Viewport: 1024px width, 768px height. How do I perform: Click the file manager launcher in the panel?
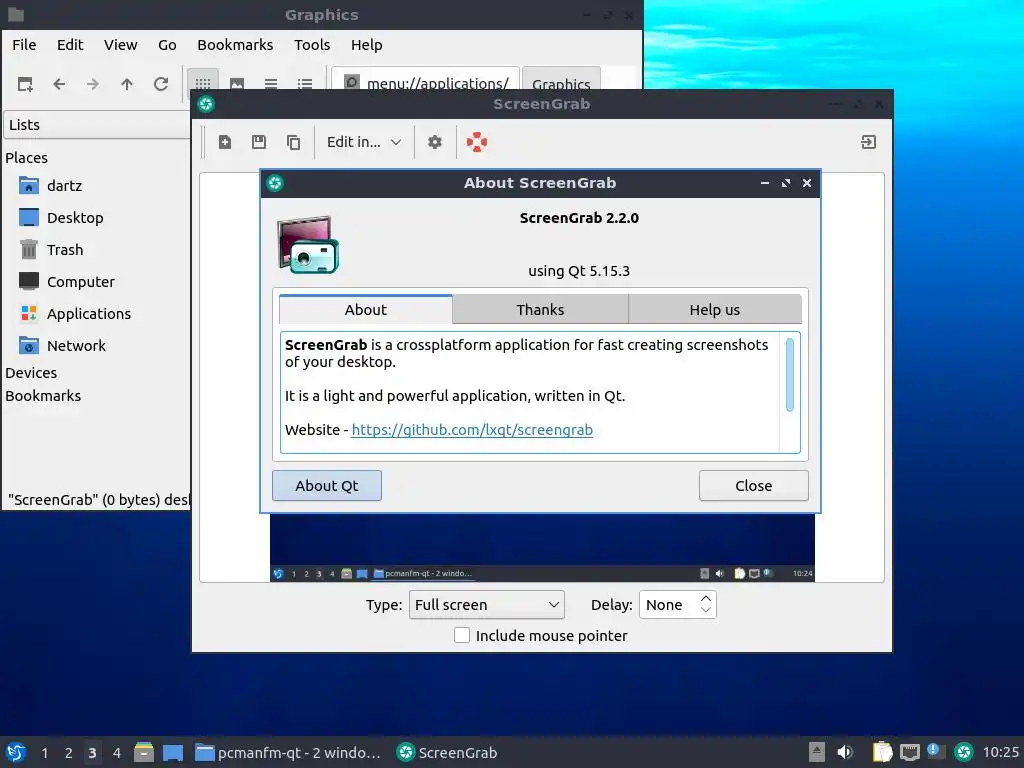coord(144,752)
